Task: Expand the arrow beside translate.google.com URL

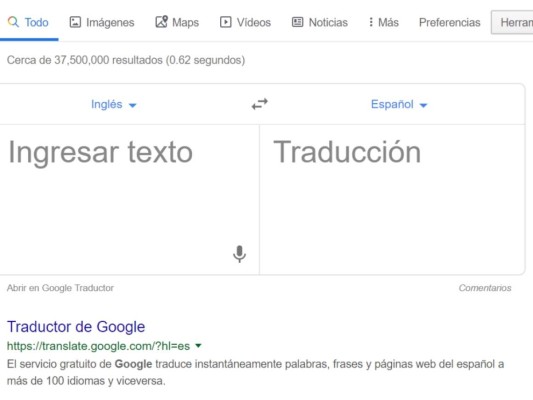Action: pyautogui.click(x=199, y=346)
